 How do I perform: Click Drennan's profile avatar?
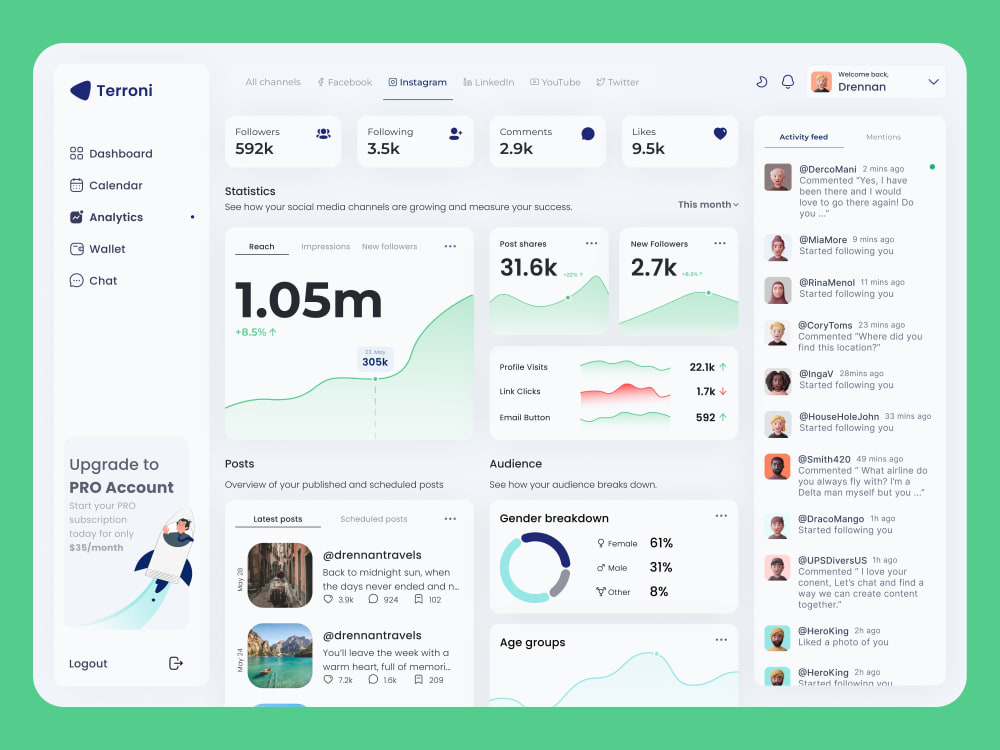click(821, 82)
